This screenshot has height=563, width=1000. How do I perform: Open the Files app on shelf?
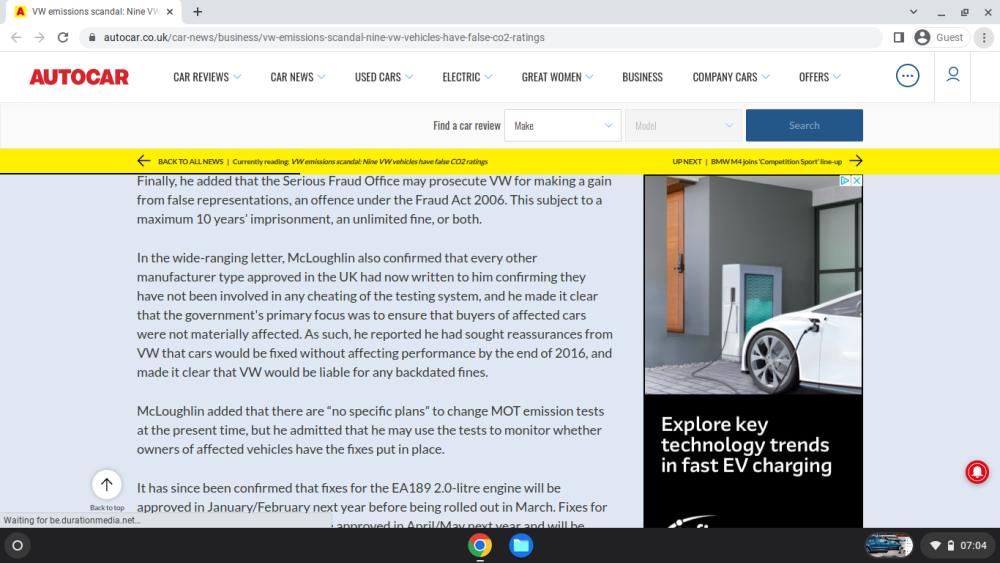(521, 545)
